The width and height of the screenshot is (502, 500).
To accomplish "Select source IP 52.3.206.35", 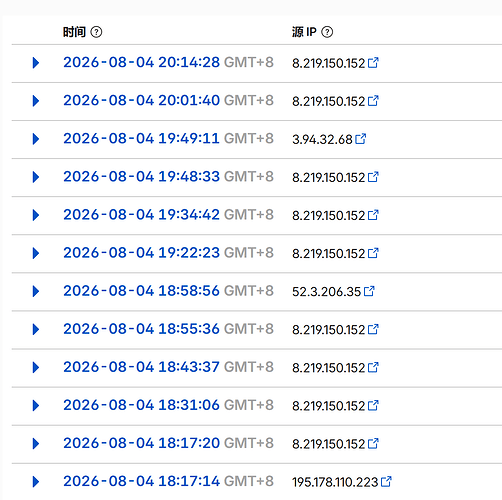I will pyautogui.click(x=327, y=292).
